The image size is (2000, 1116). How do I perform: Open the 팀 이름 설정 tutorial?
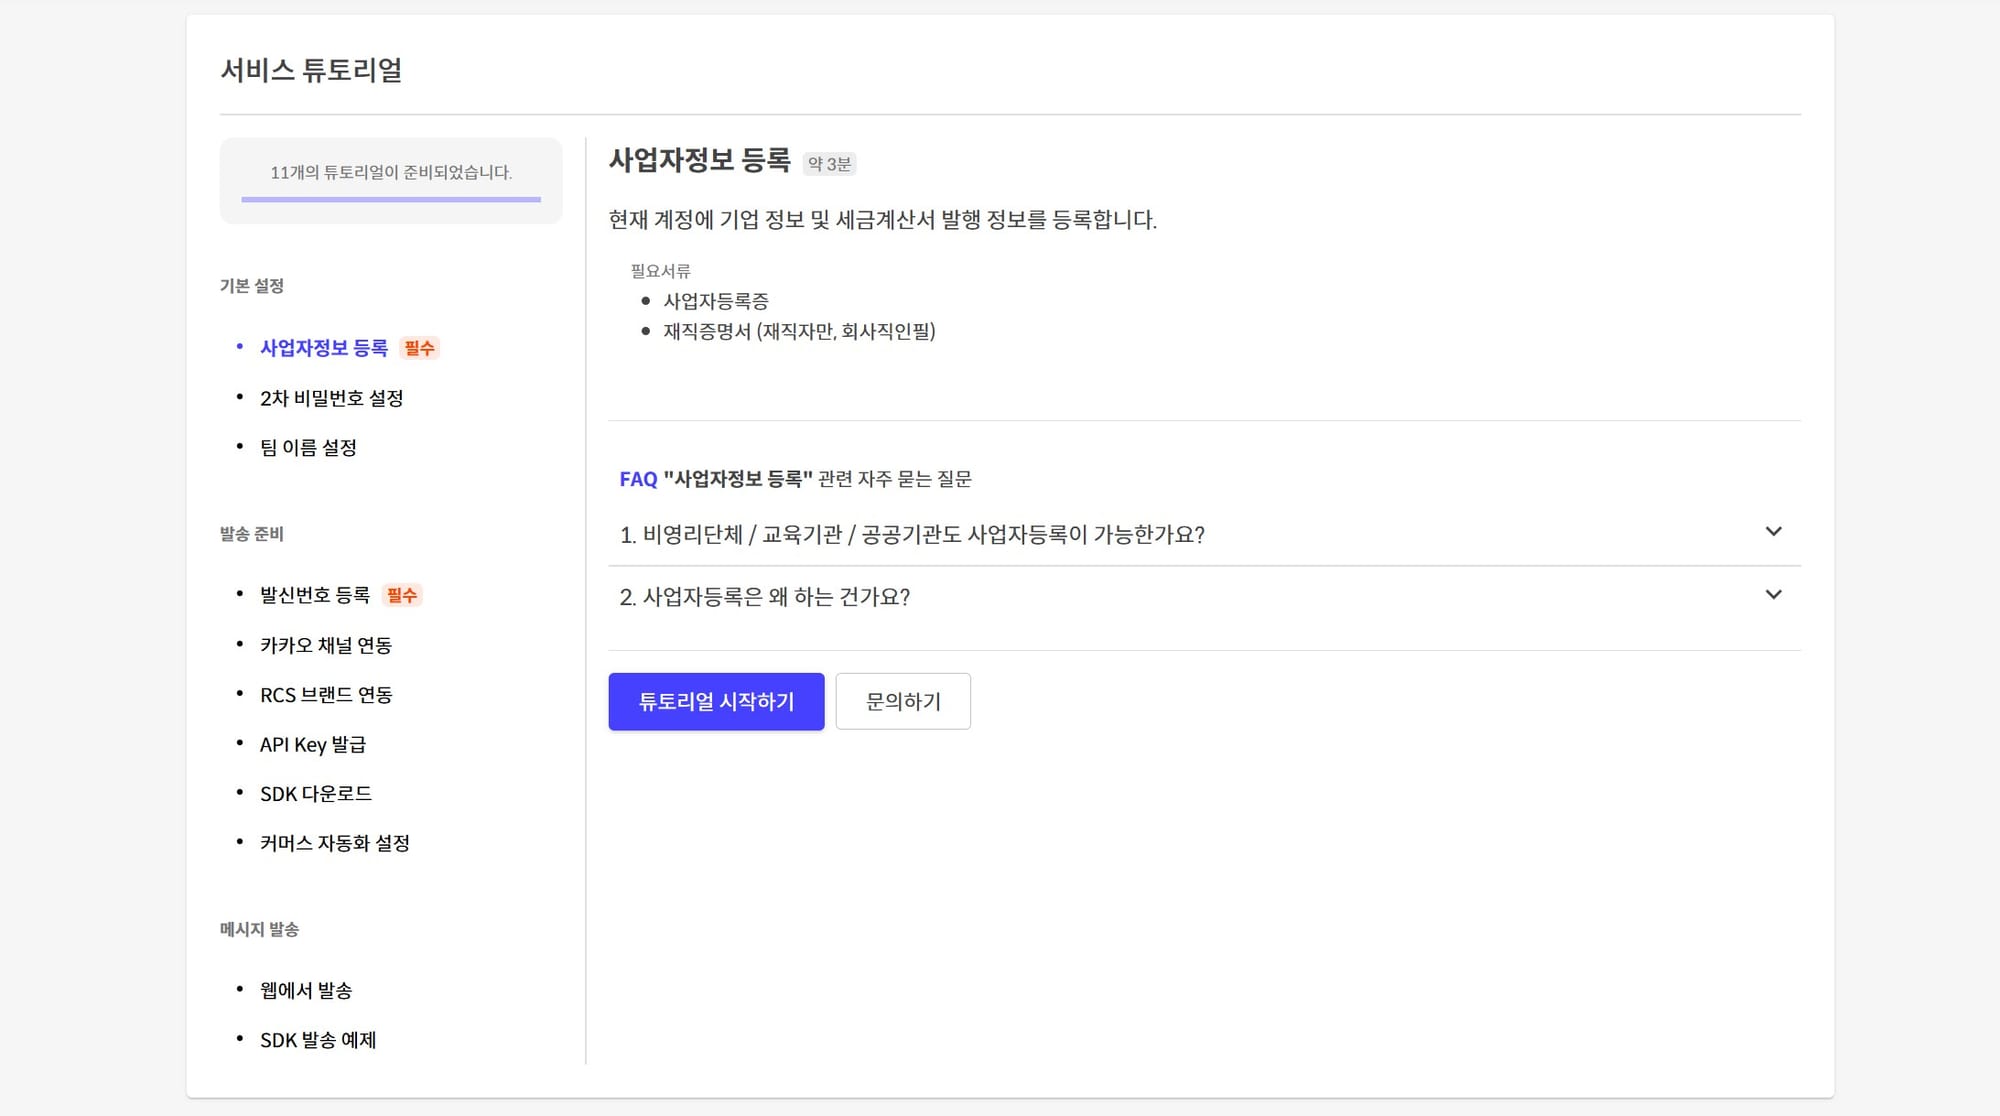(310, 447)
